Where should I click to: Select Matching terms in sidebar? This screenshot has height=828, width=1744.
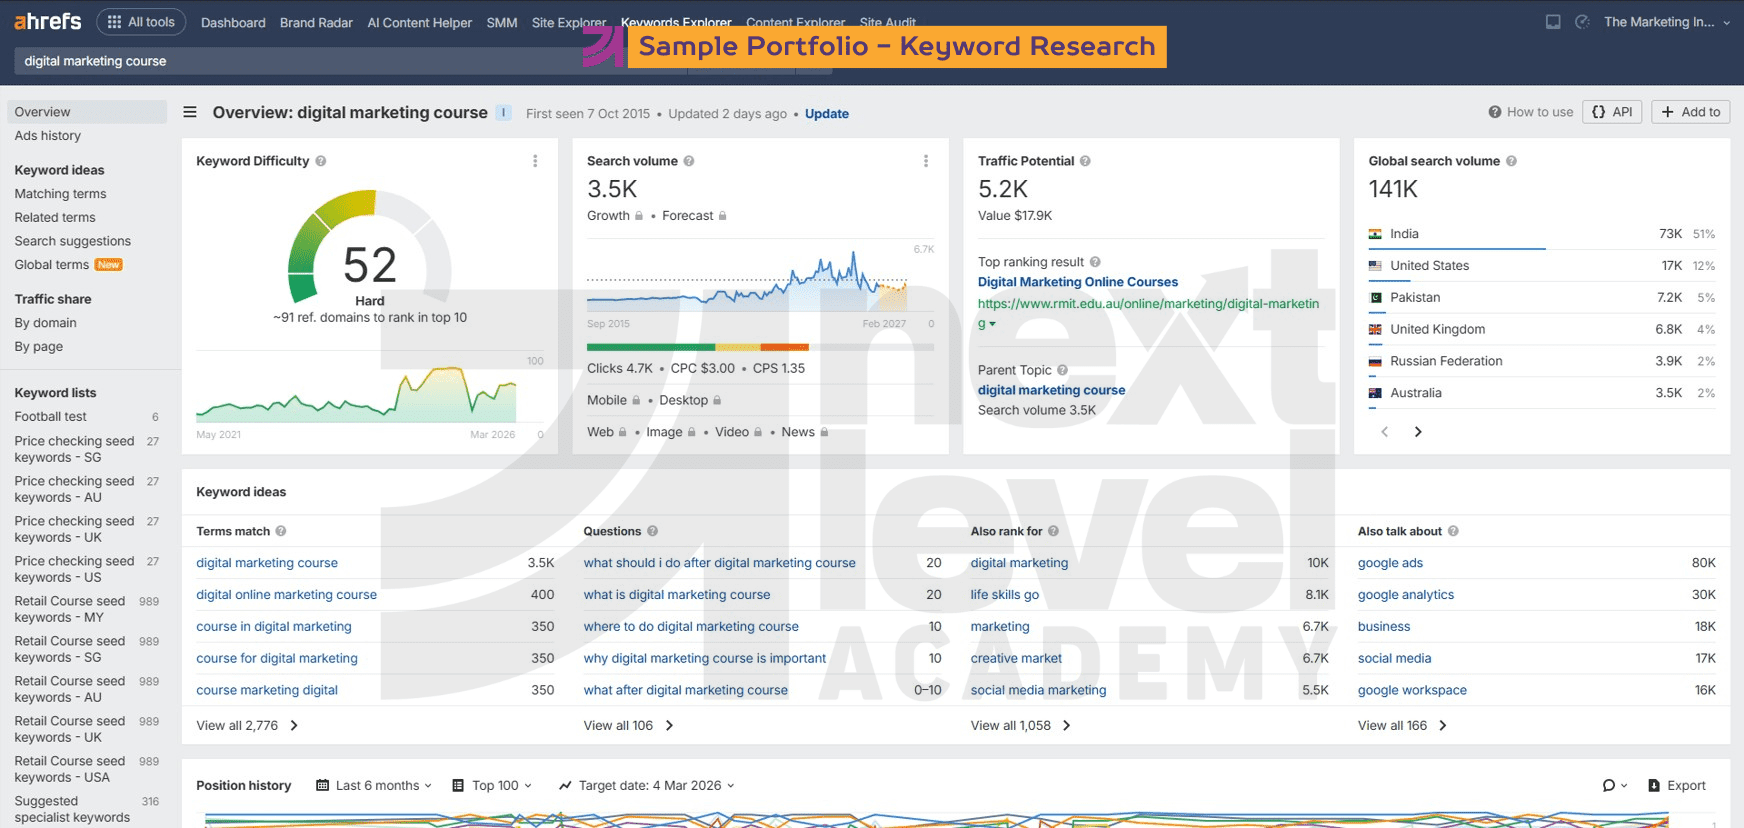coord(60,194)
